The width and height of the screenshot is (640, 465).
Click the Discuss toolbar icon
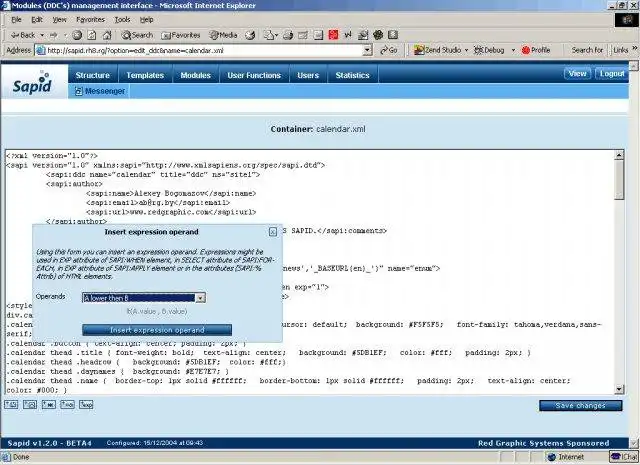pos(318,36)
